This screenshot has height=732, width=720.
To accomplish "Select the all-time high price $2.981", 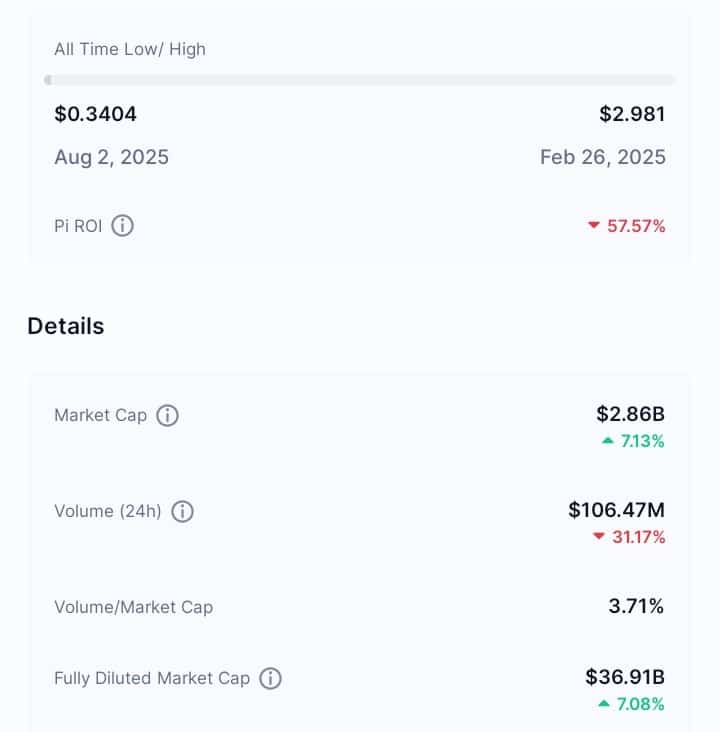I will tap(632, 114).
